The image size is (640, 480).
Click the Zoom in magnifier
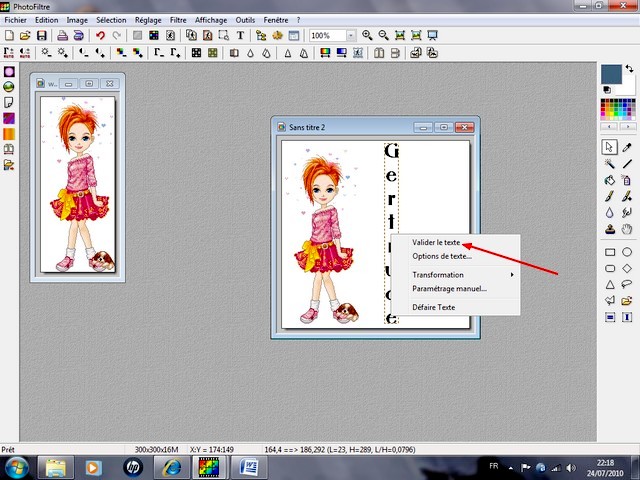tap(367, 36)
